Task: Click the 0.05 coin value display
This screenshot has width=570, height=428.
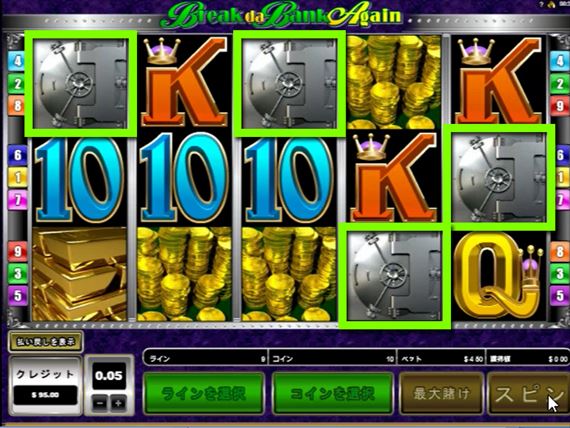Action: point(109,376)
